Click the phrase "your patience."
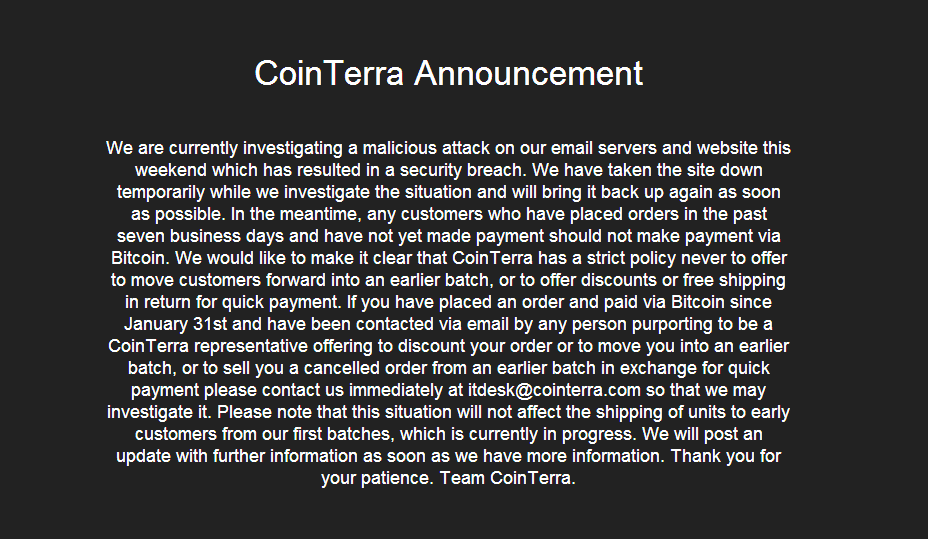928x539 pixels. [x=378, y=478]
